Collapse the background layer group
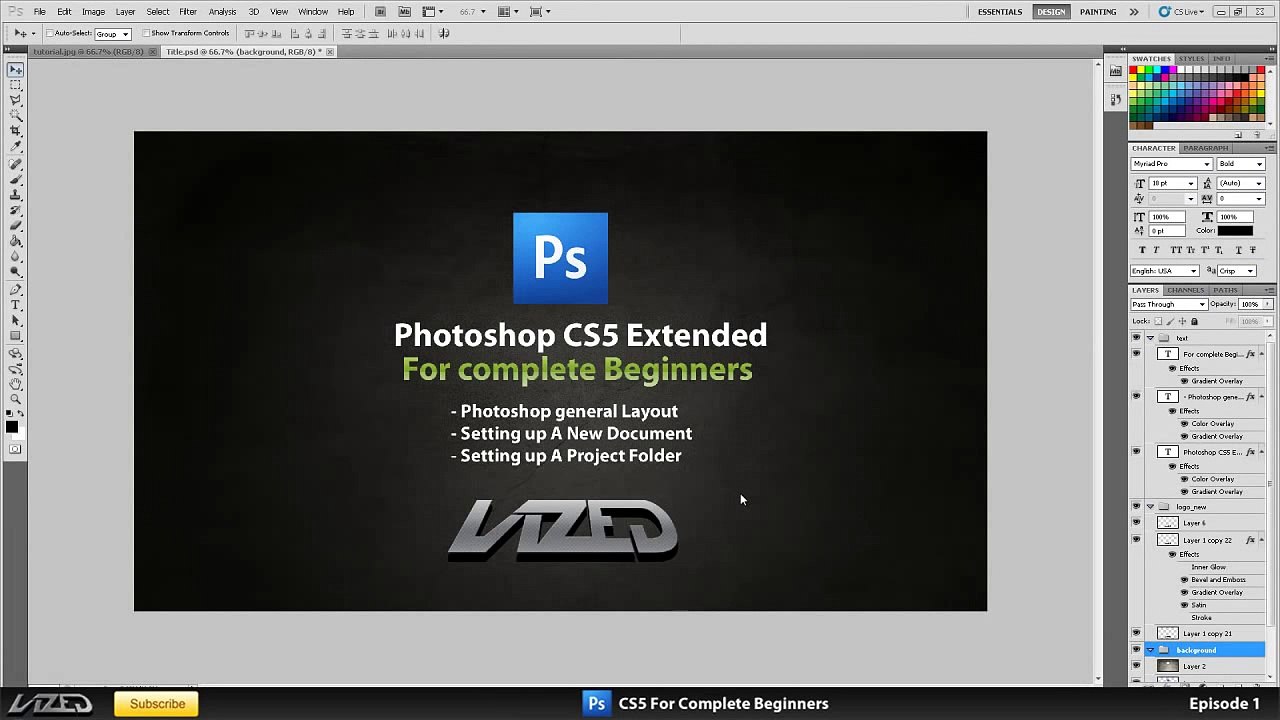The image size is (1280, 720). 1150,650
